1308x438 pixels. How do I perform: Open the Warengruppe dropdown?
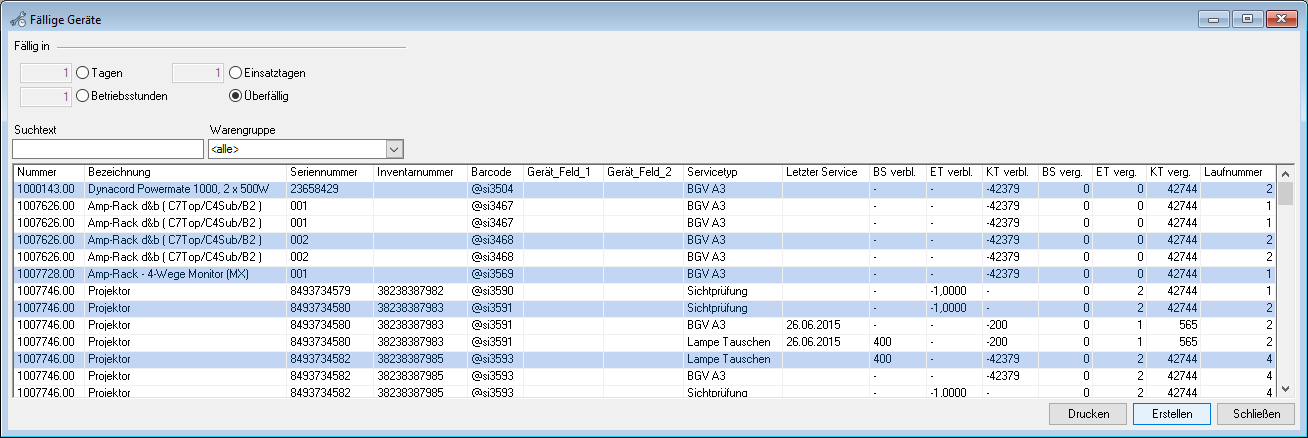coord(394,149)
